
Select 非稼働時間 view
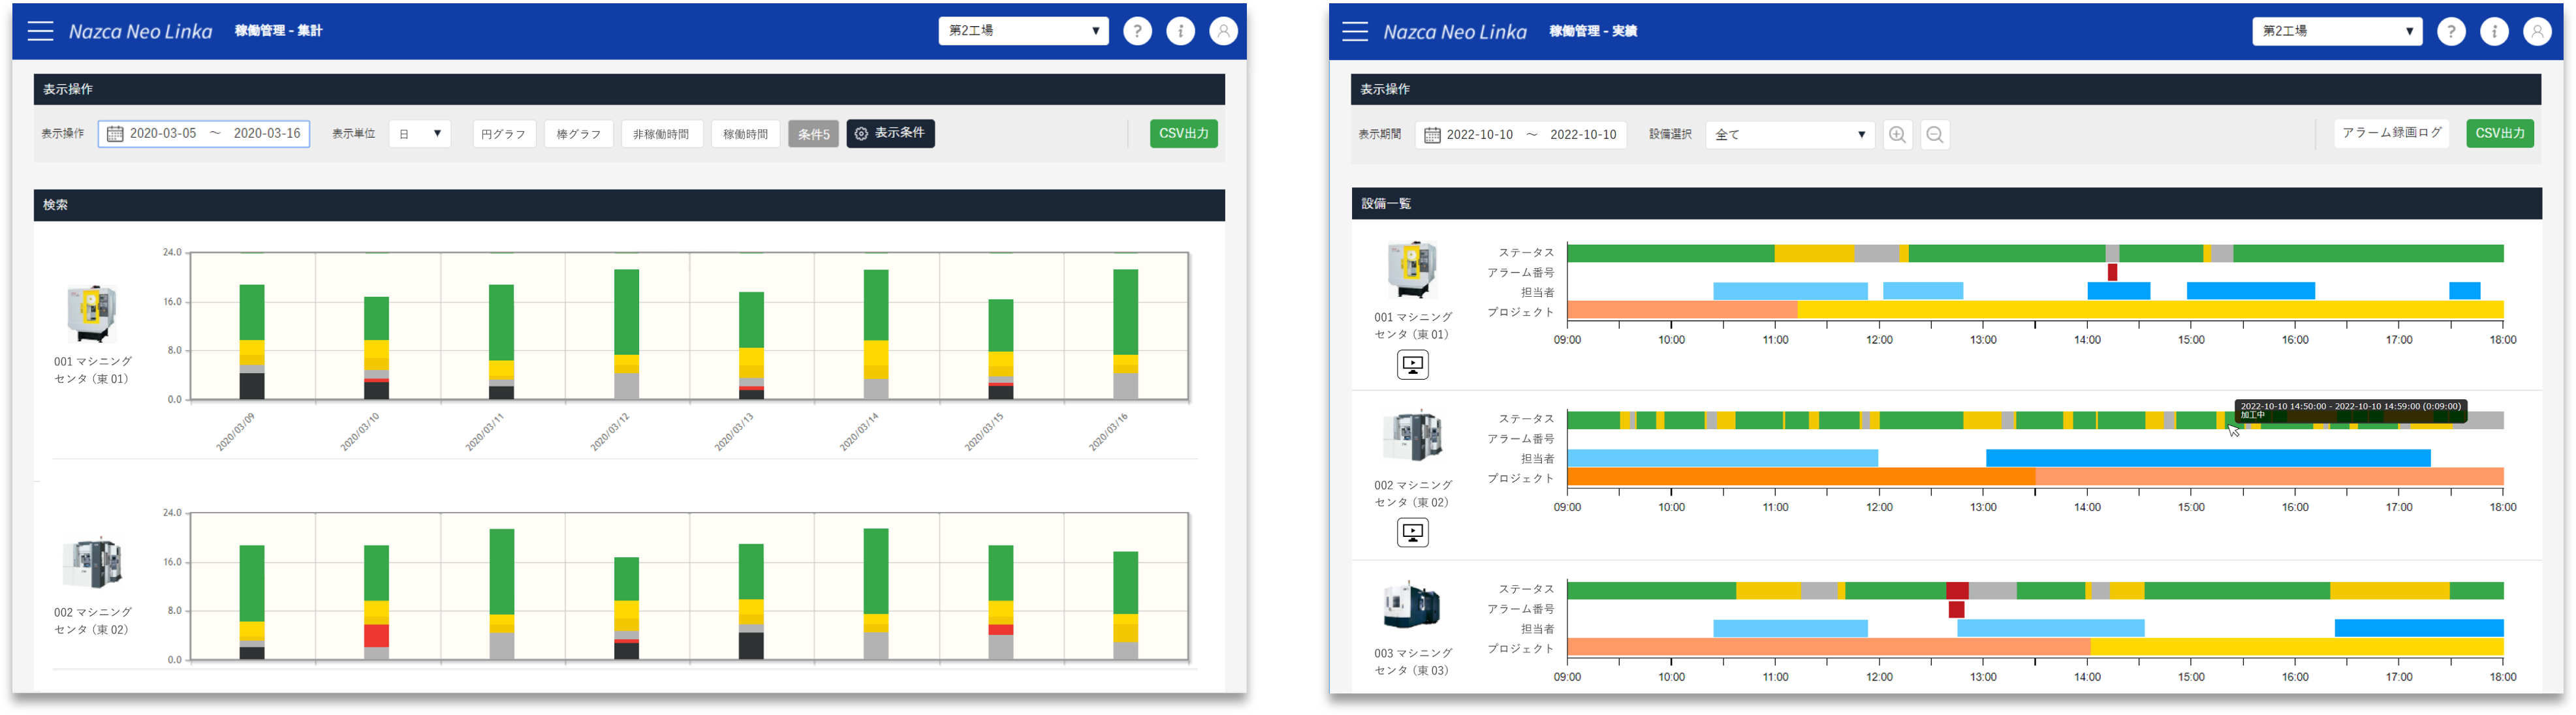(661, 134)
